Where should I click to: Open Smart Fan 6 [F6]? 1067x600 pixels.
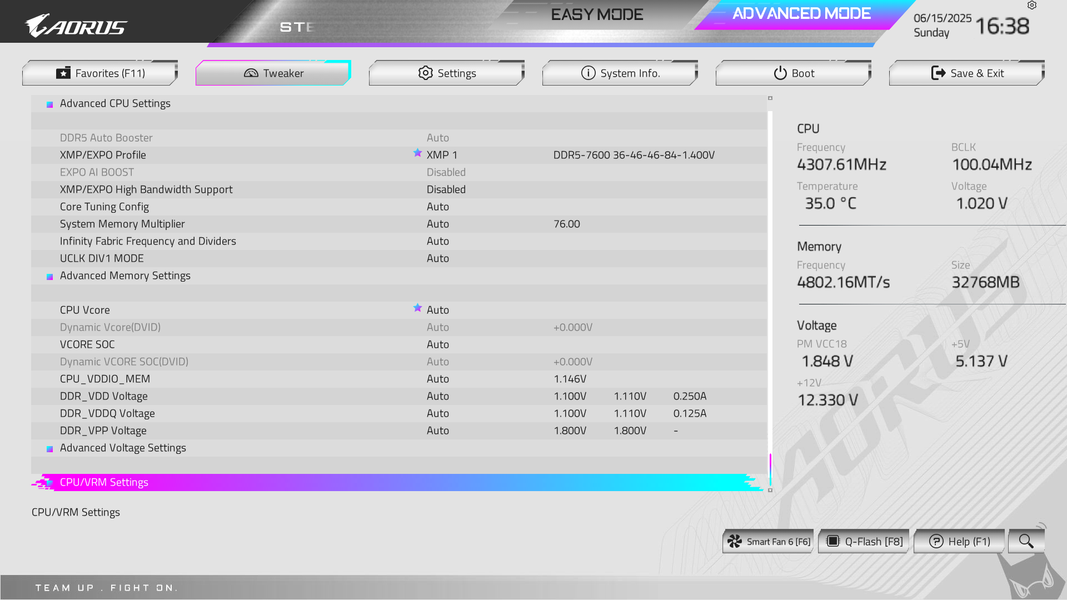768,541
